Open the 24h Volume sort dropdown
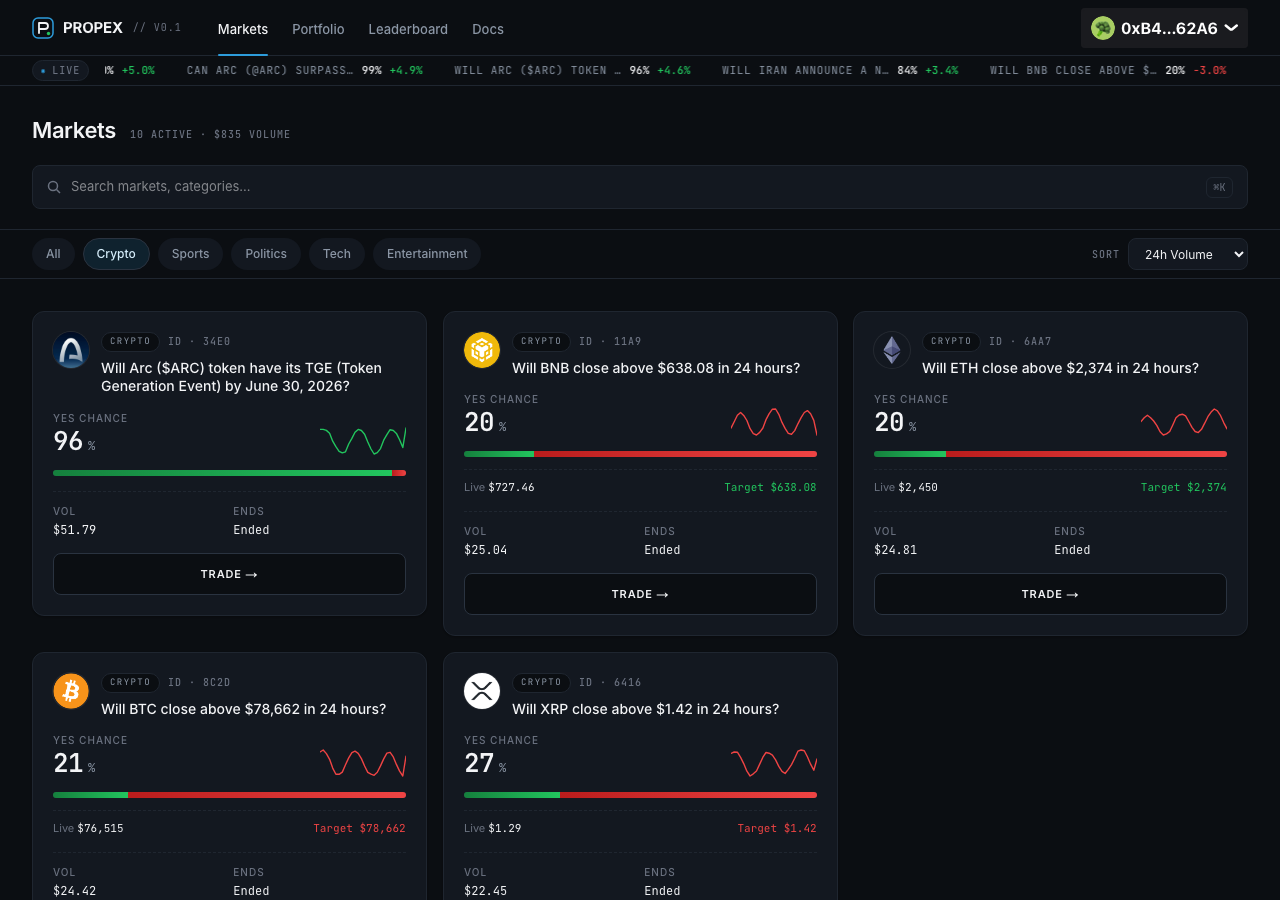This screenshot has height=900, width=1280. (x=1188, y=254)
